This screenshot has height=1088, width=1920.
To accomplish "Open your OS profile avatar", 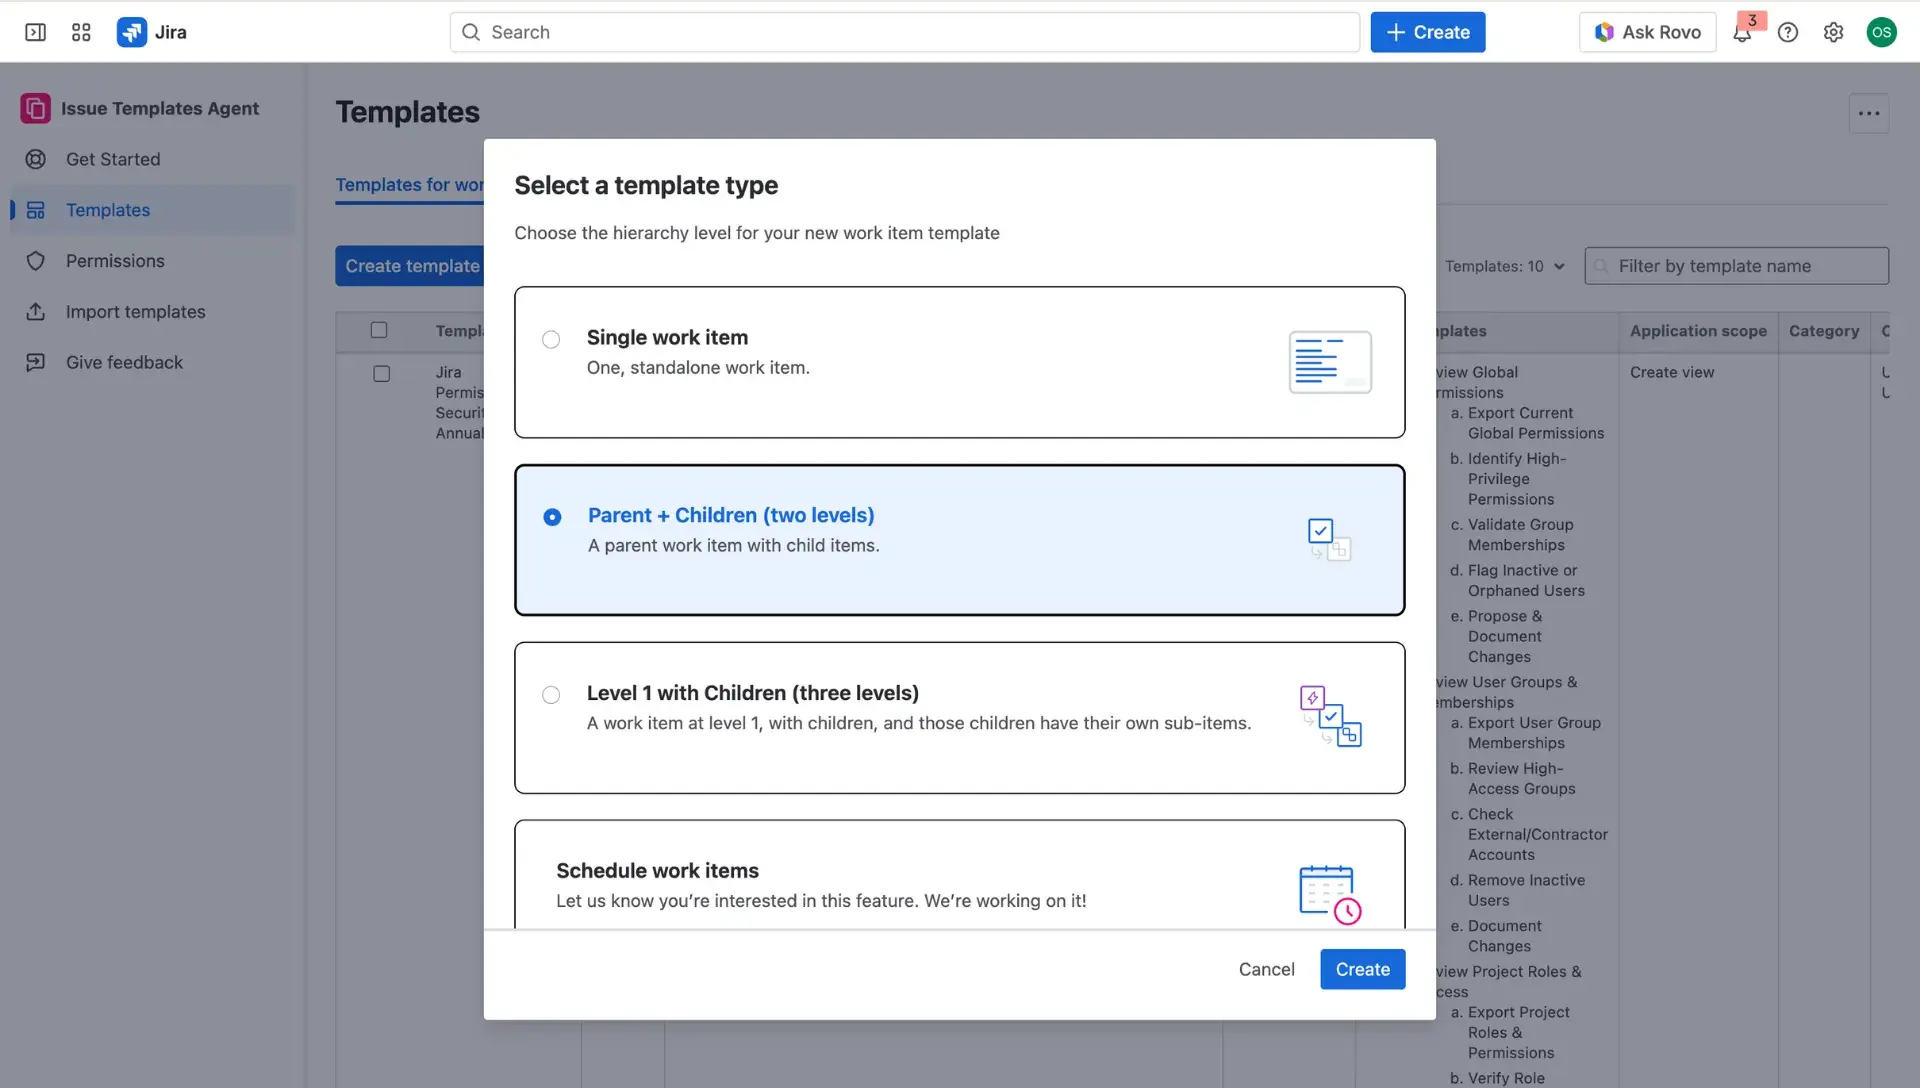I will pos(1882,32).
